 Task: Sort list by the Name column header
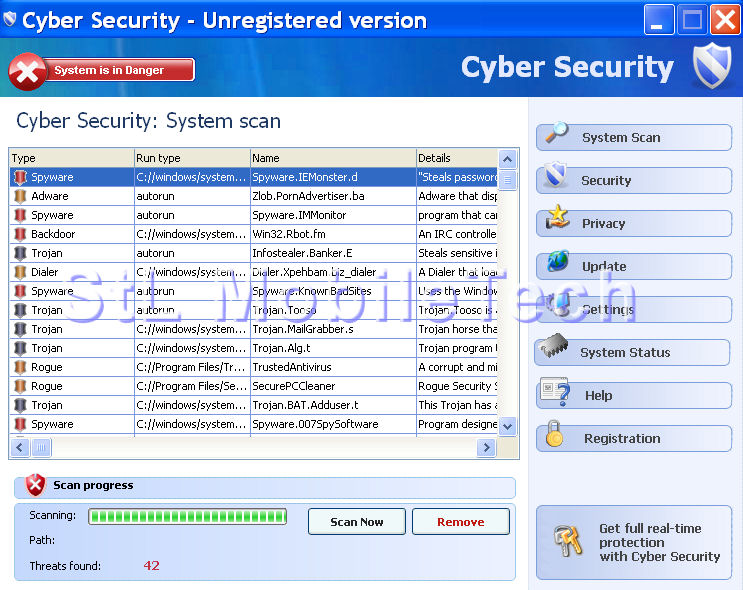pyautogui.click(x=332, y=158)
